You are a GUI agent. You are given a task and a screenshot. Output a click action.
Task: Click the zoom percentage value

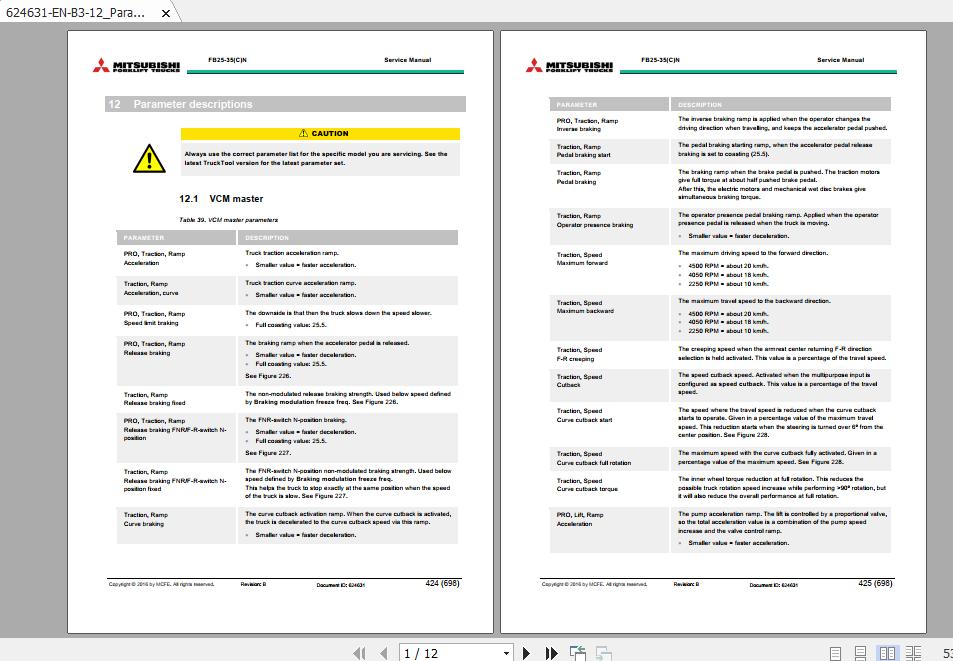(x=946, y=652)
